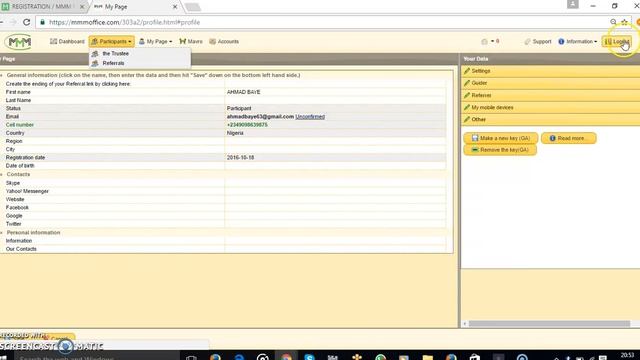Click the Cell number label
The width and height of the screenshot is (640, 360).
click(20, 125)
